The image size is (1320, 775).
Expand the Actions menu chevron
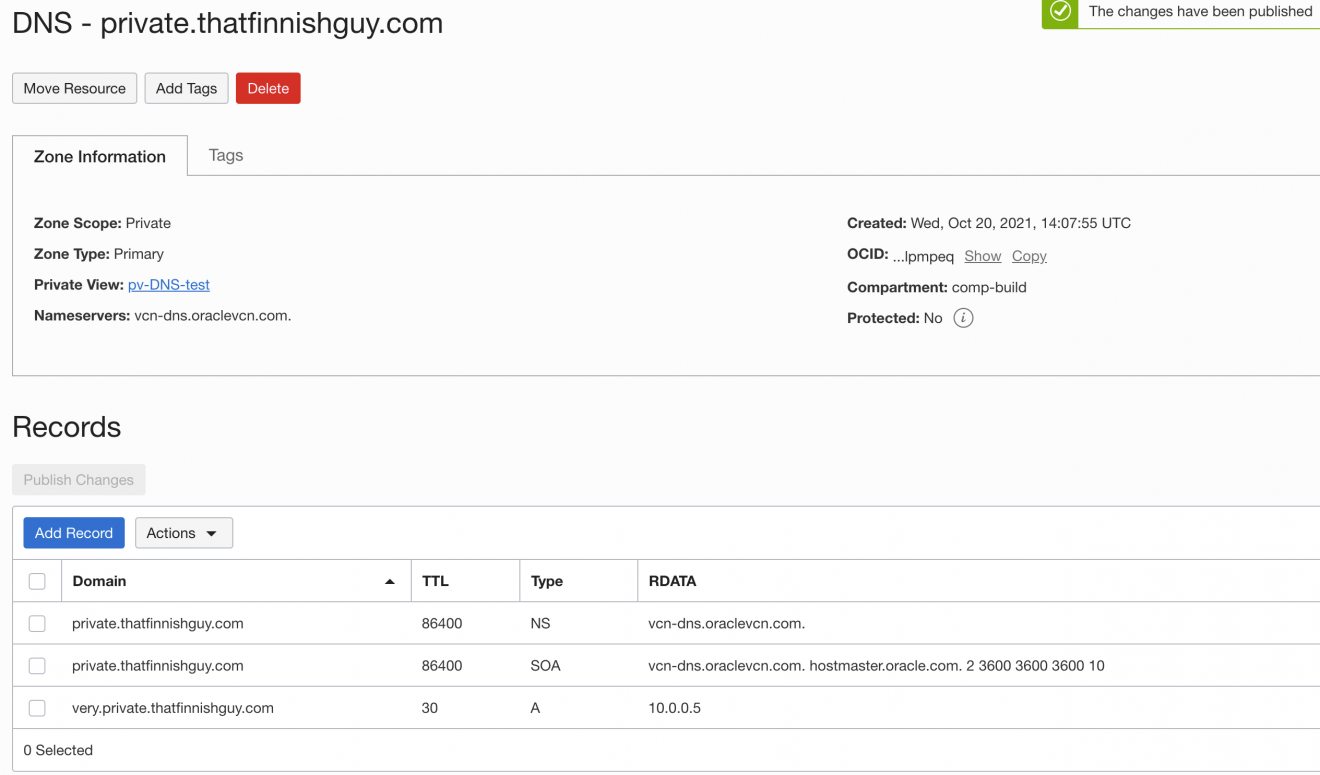(x=211, y=533)
